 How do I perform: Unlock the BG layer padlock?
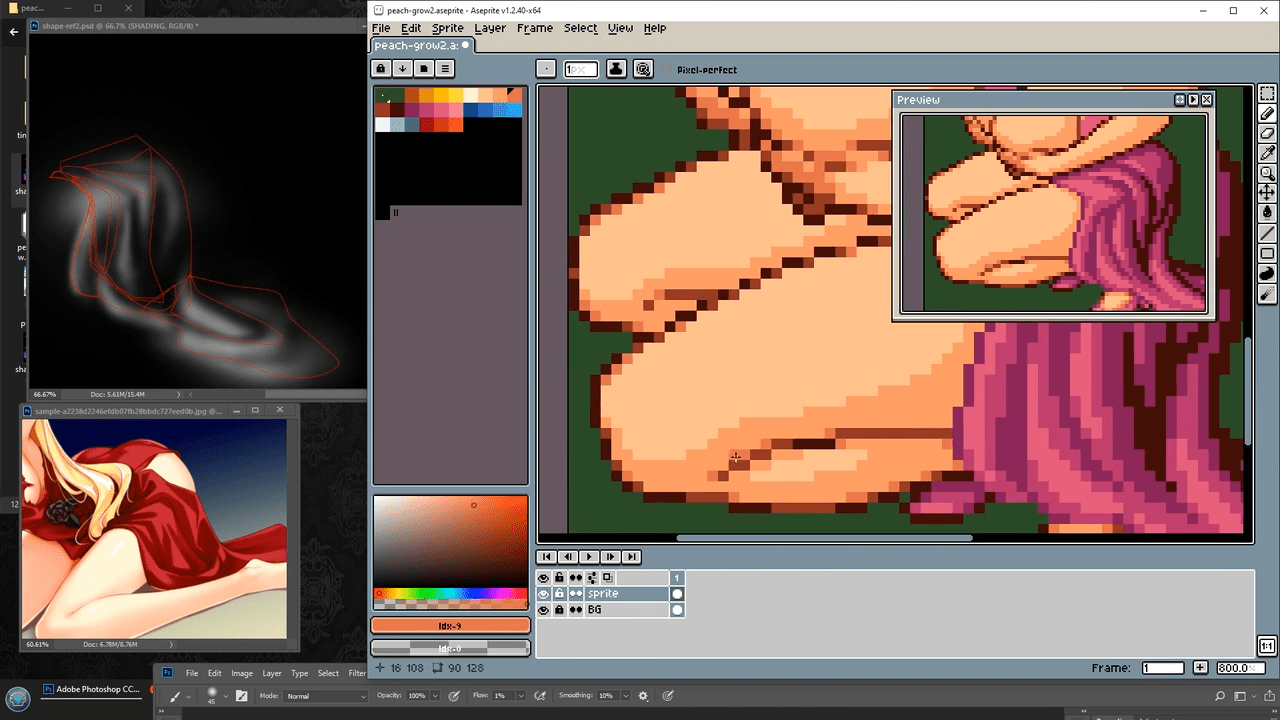coord(559,610)
